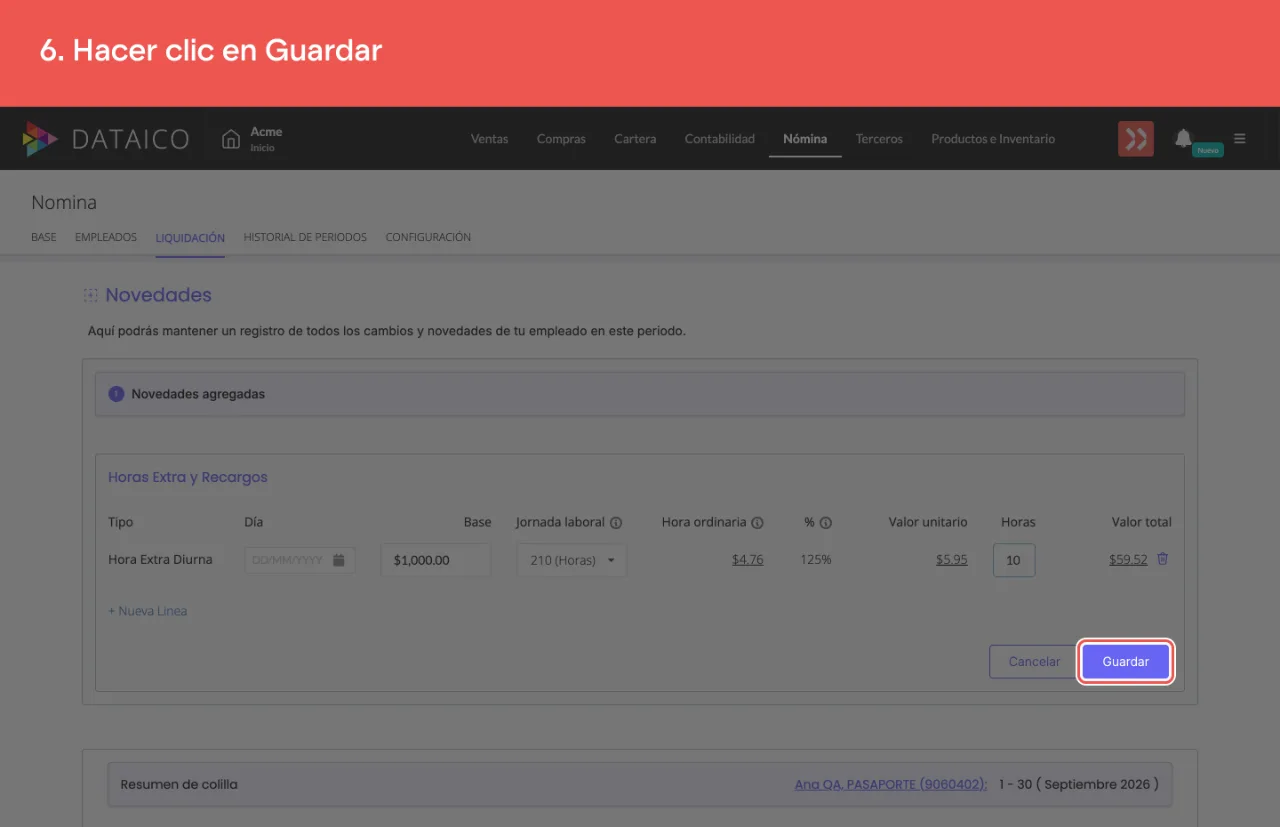Open the Contabilidad menu
Viewport: 1280px width, 827px height.
tap(720, 139)
